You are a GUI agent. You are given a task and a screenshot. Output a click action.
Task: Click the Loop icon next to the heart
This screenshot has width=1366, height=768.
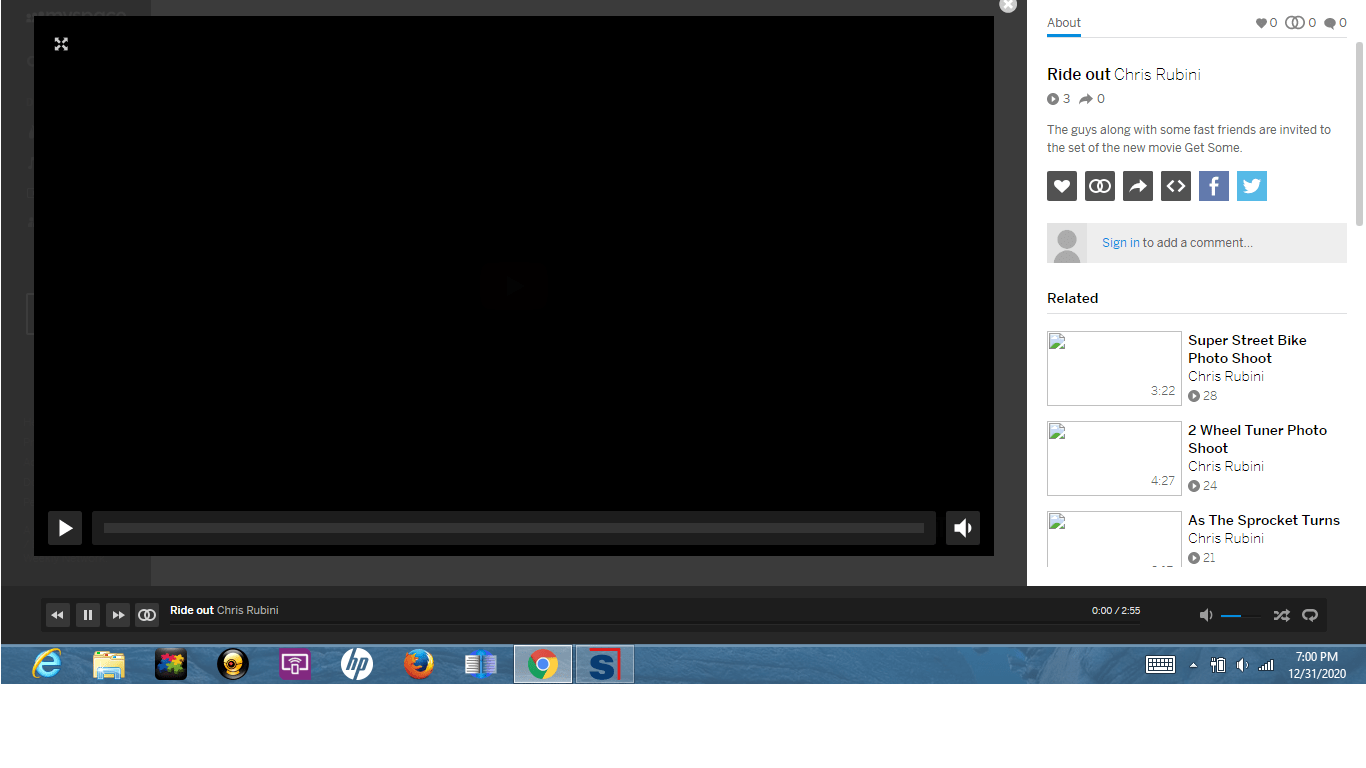click(1099, 186)
